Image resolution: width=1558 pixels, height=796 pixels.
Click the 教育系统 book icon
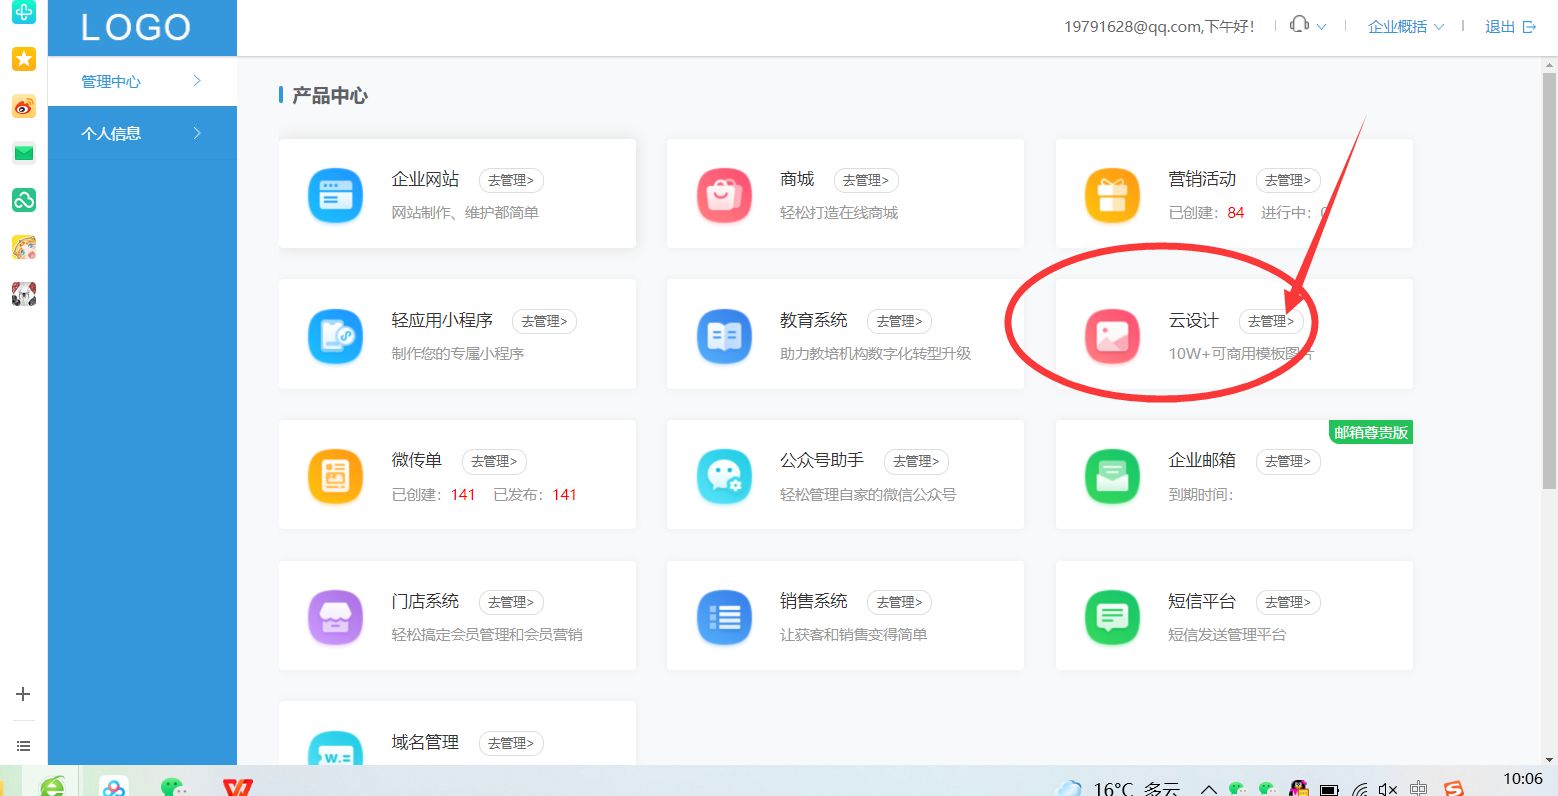[x=724, y=336]
